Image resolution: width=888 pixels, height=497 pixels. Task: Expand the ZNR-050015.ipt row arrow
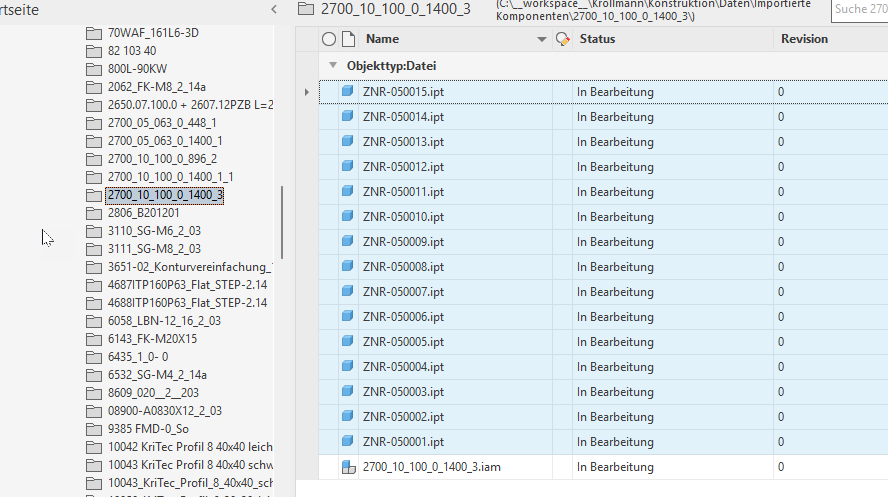pos(307,92)
